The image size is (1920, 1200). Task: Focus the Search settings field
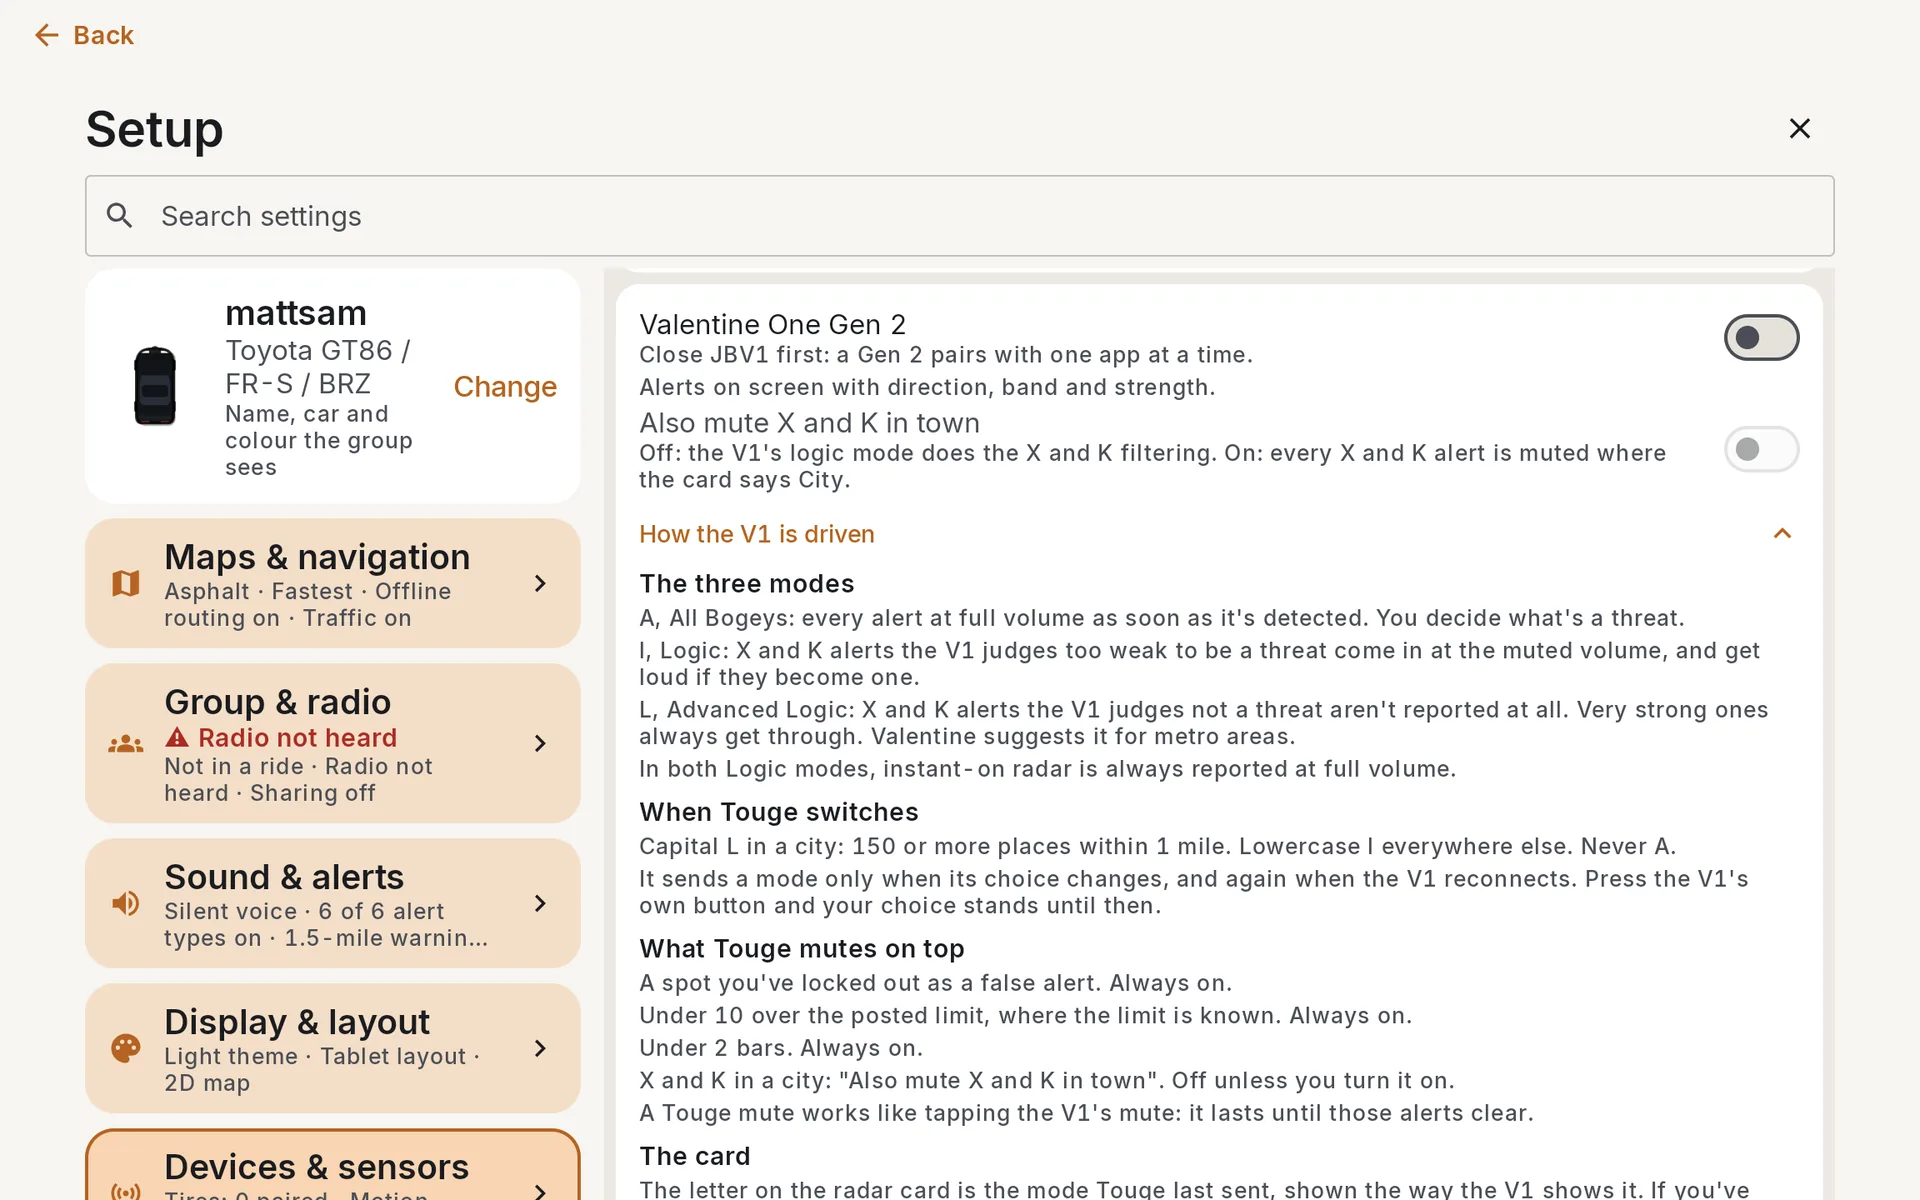point(960,216)
